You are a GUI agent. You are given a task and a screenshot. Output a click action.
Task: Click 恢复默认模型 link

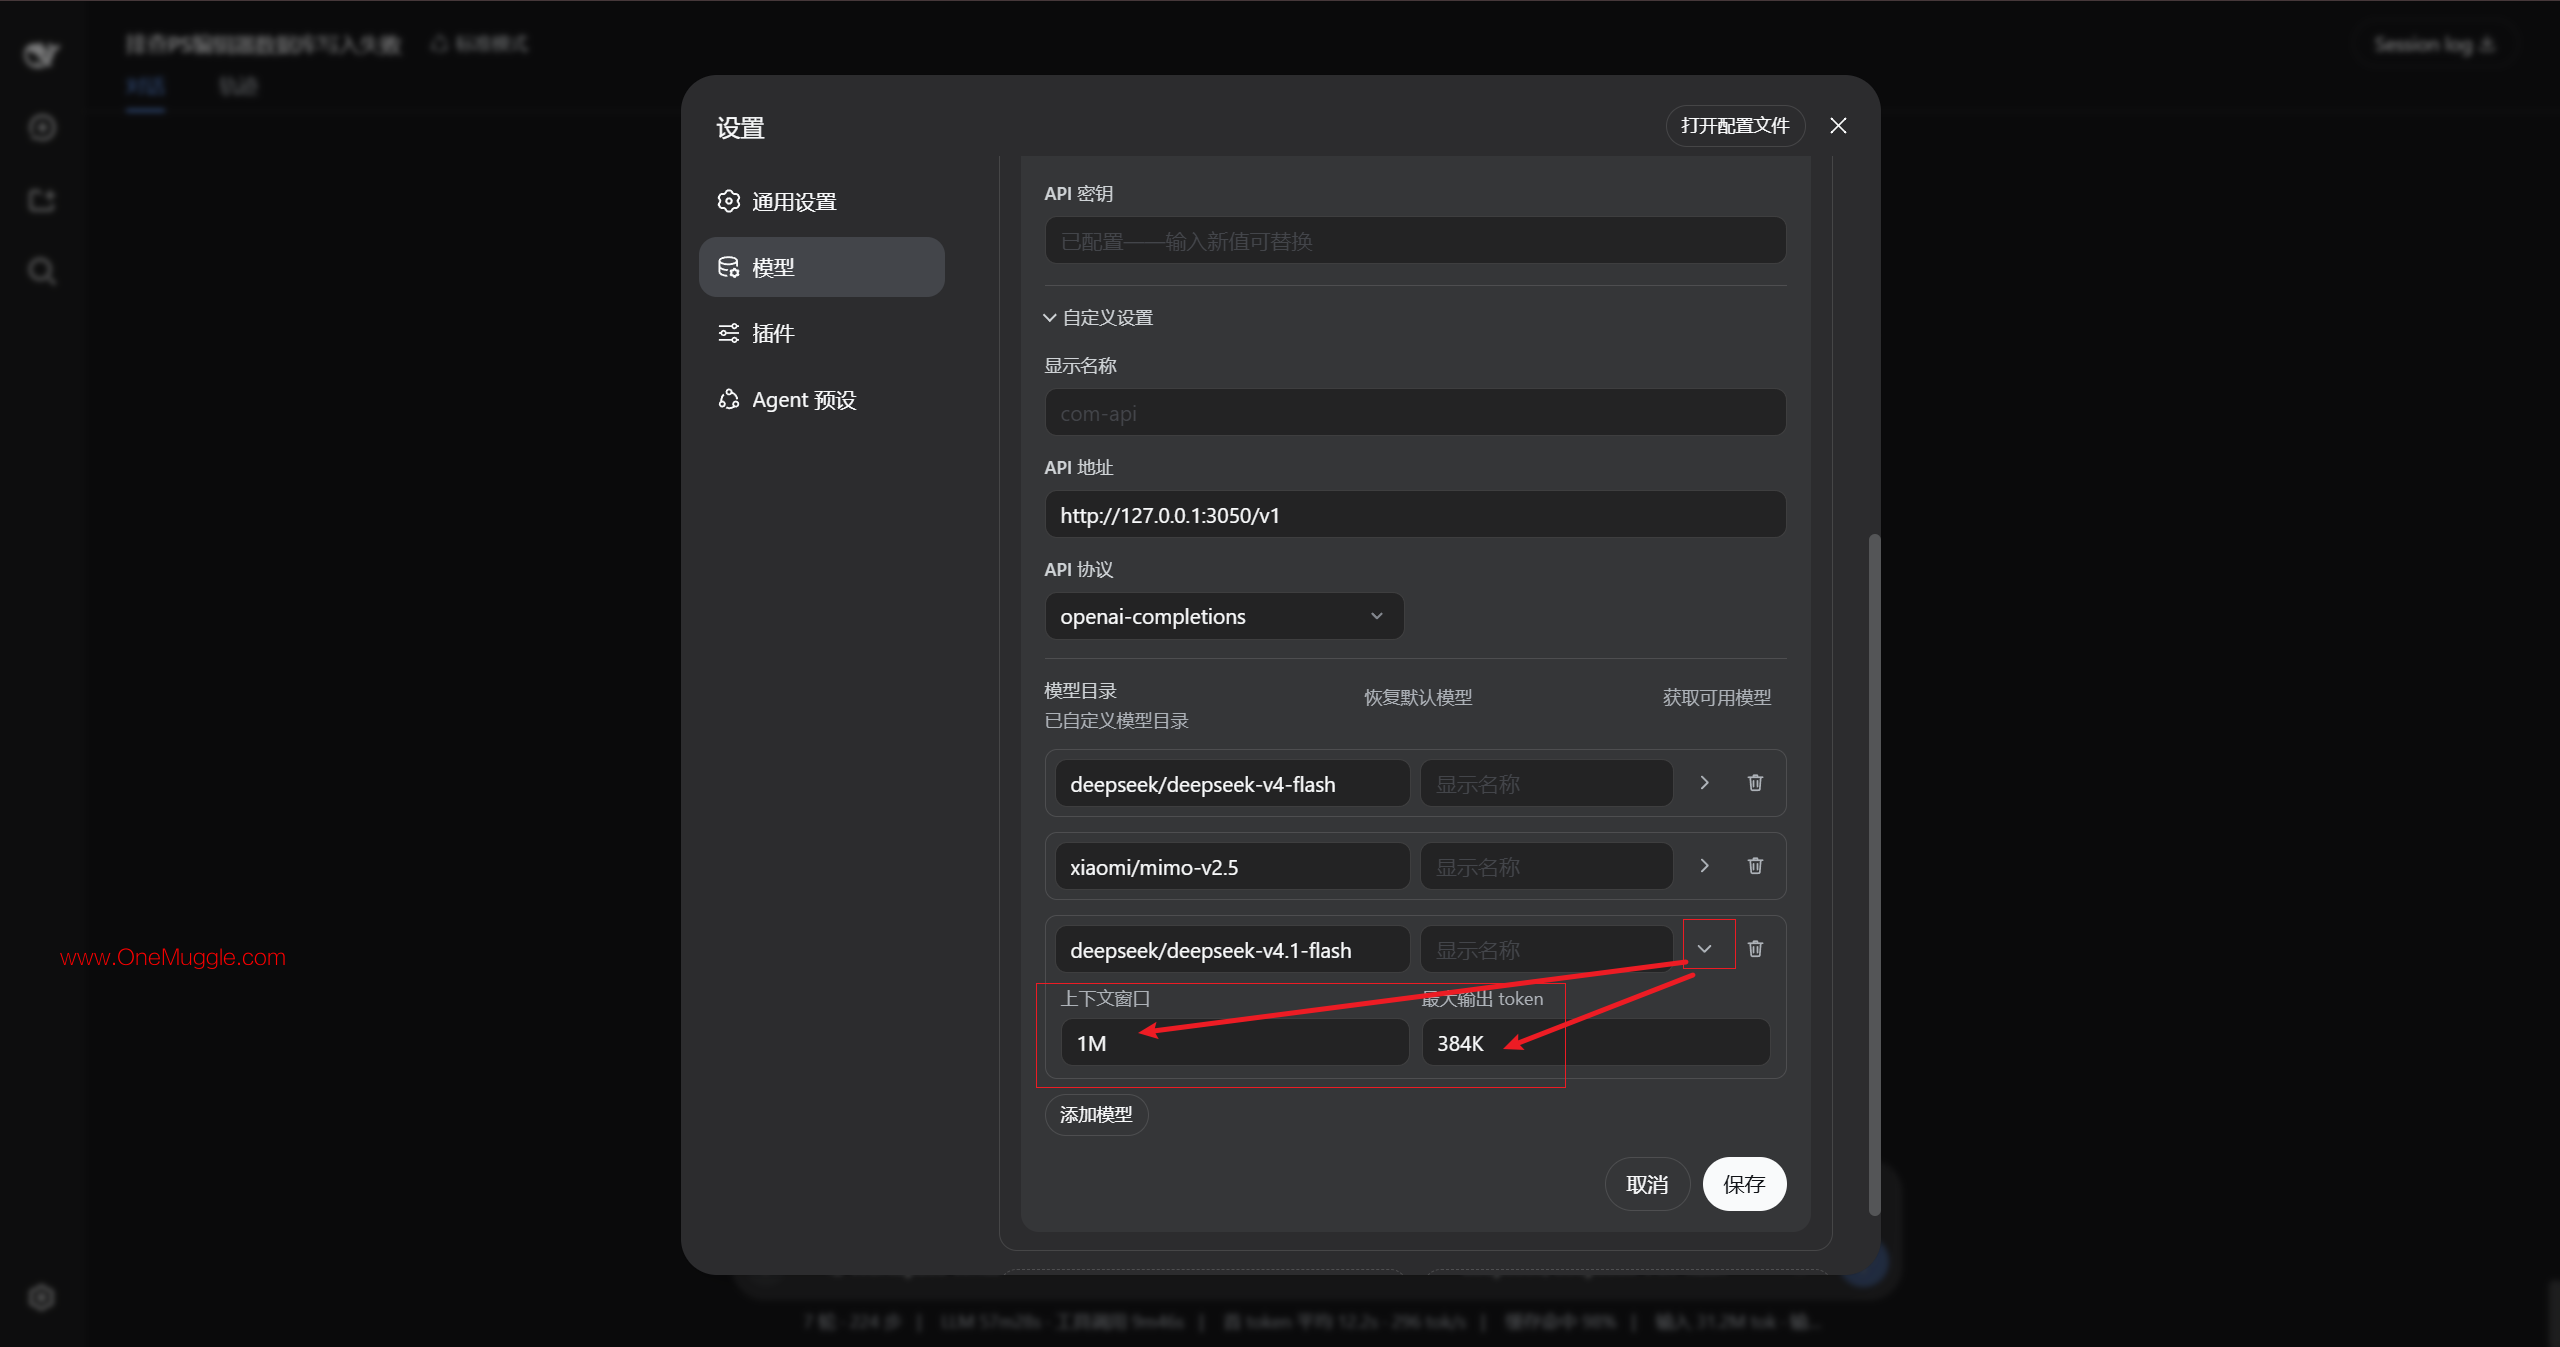pos(1418,697)
